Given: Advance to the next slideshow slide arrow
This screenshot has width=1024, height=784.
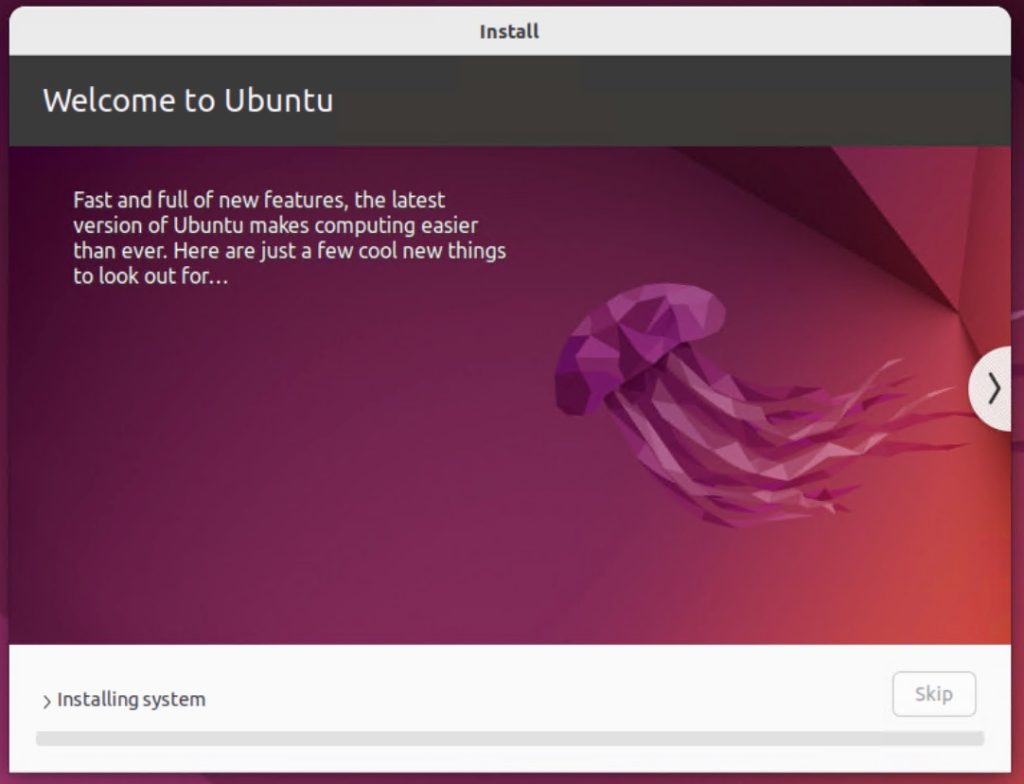Looking at the screenshot, I should point(992,388).
